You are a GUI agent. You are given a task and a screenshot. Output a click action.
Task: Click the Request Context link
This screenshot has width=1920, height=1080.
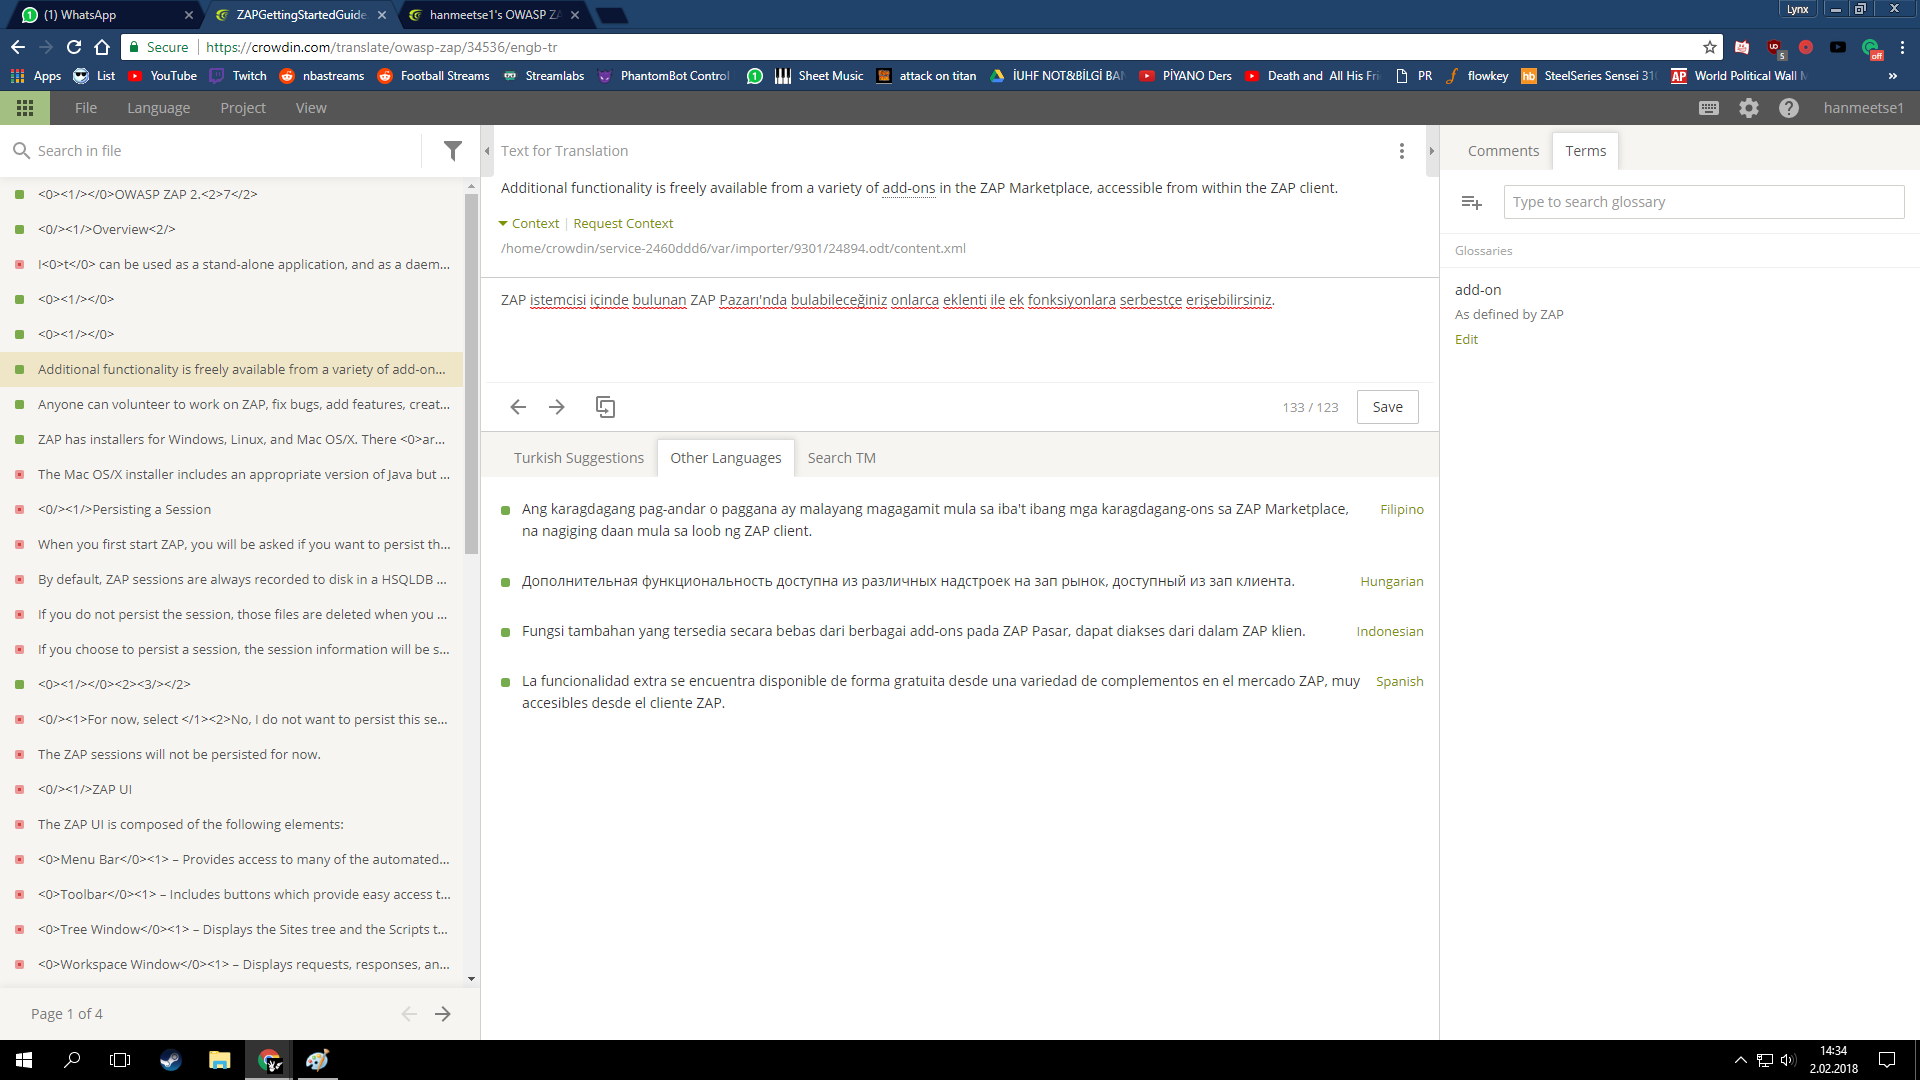(623, 224)
